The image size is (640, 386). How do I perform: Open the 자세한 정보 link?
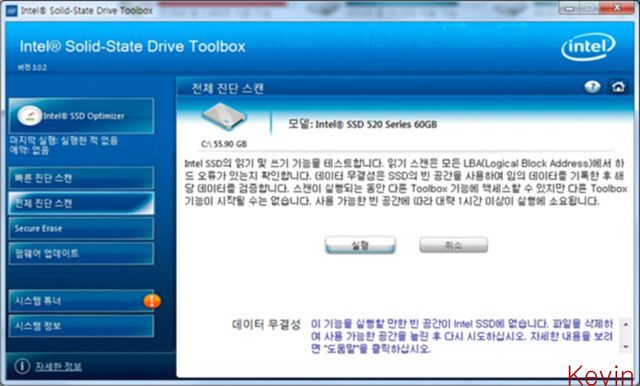[58, 366]
